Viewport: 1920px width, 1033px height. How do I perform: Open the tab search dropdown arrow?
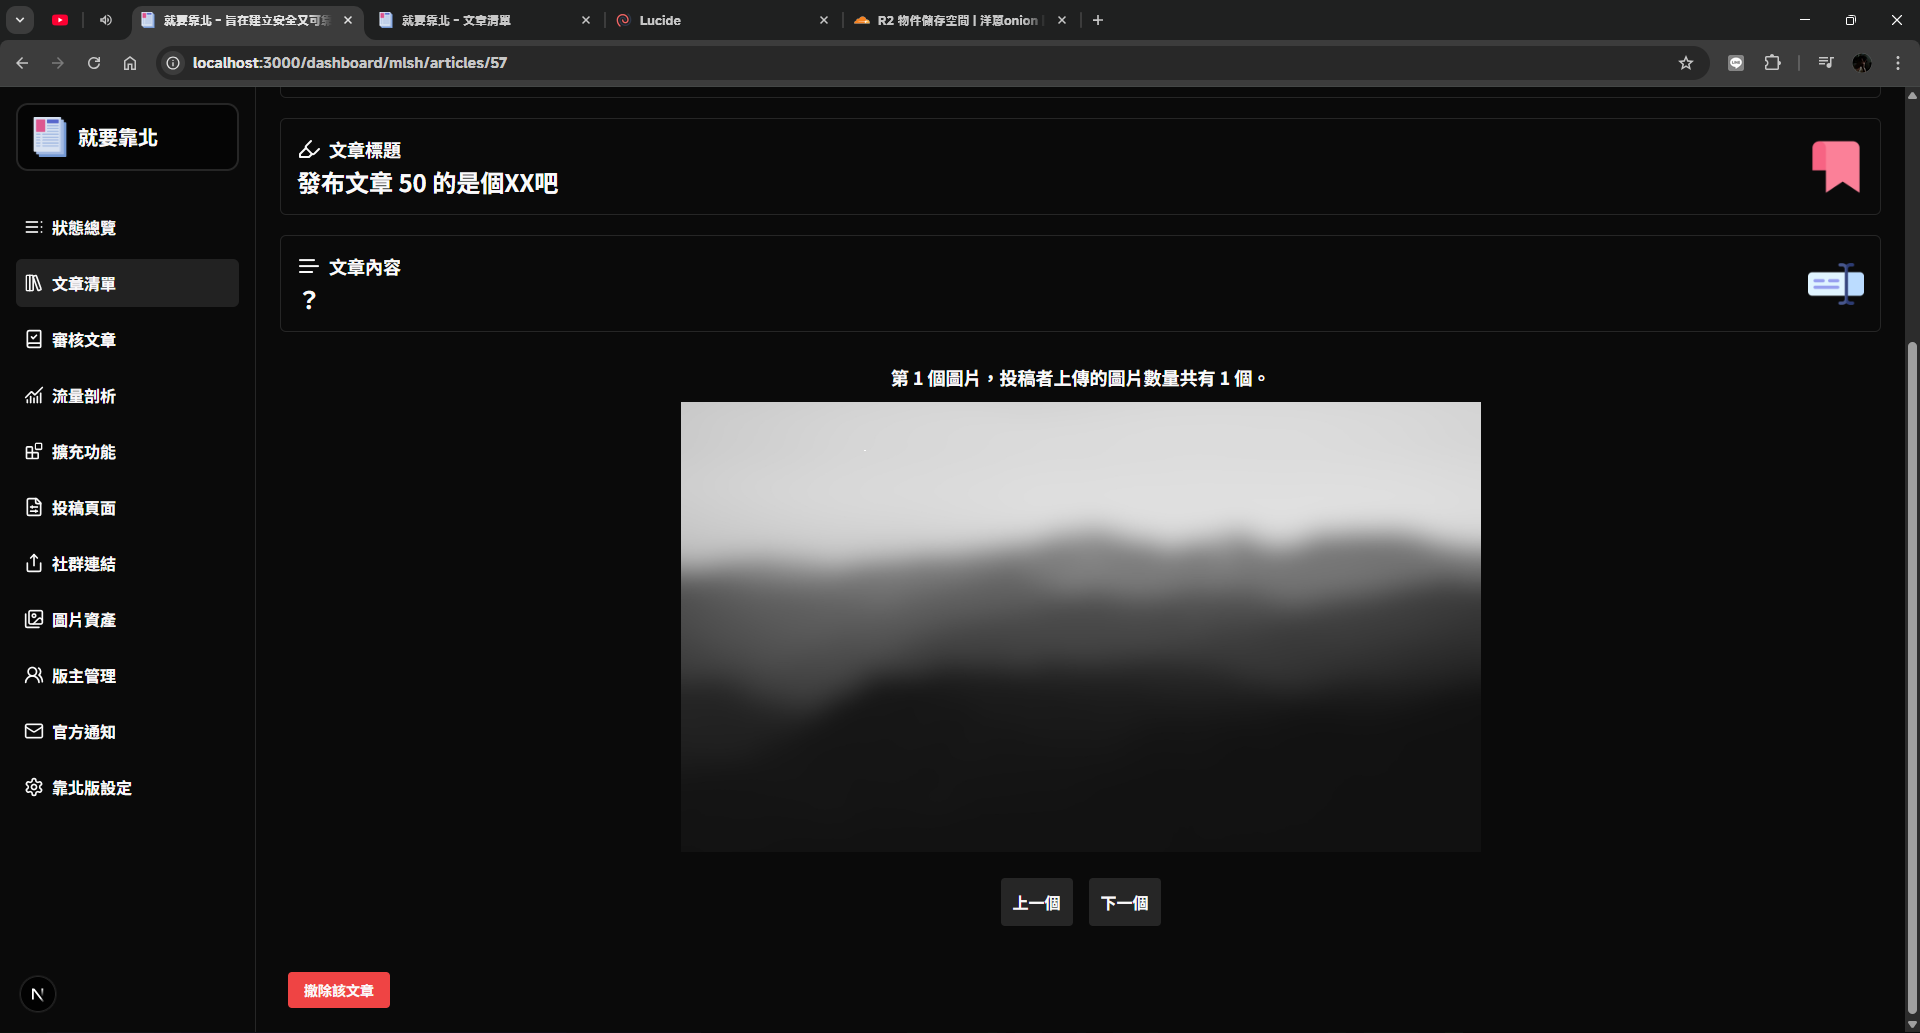point(19,20)
